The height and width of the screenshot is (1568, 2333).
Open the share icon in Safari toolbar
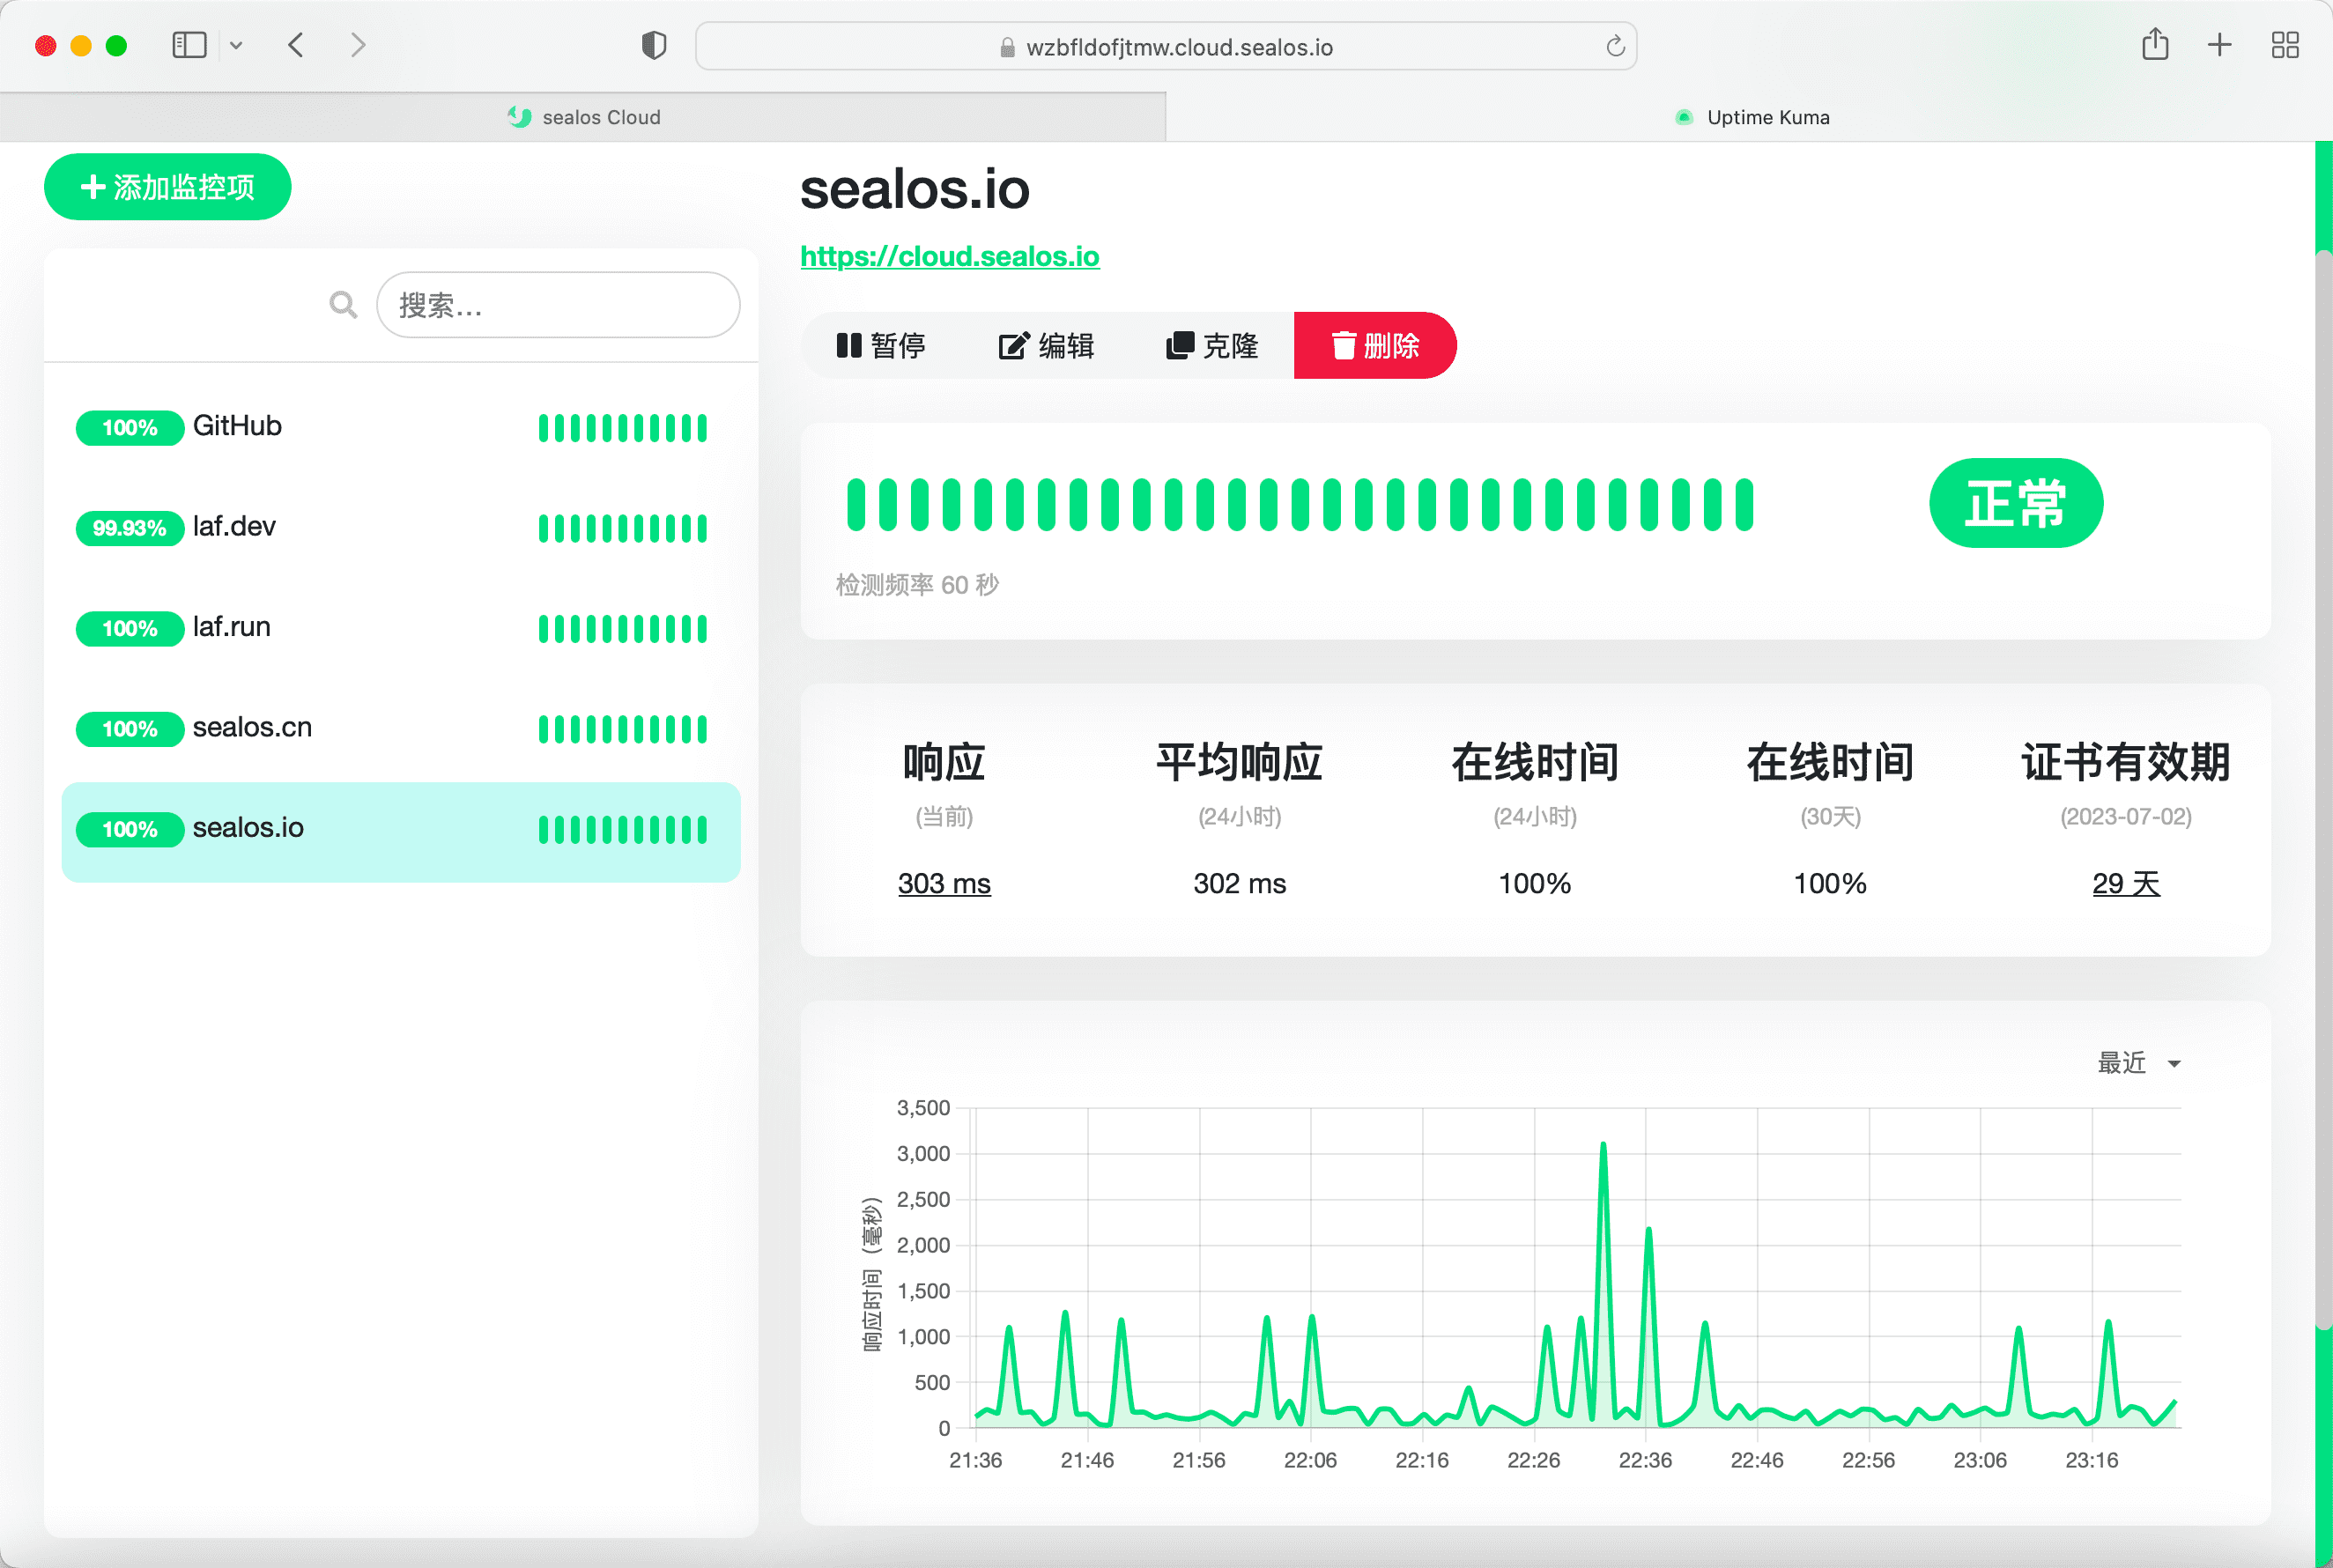[2155, 44]
